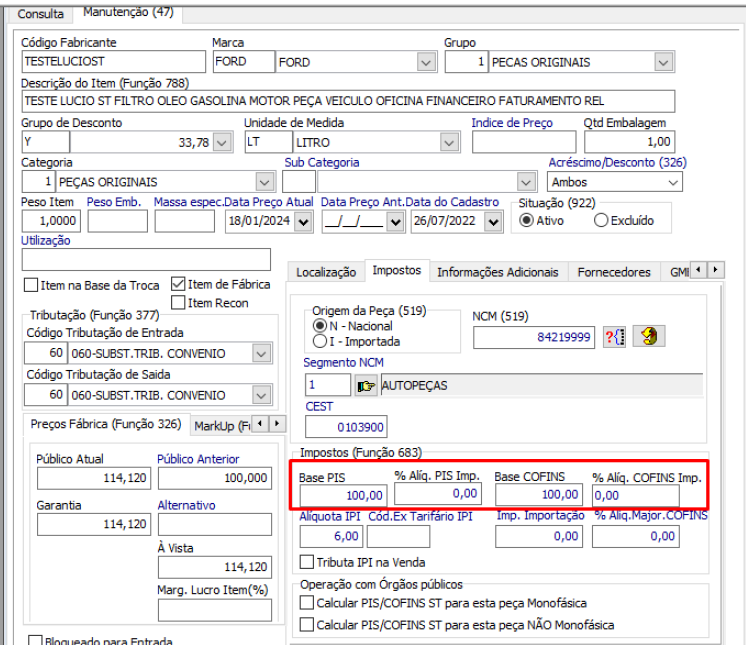Viewport: 746px width, 645px height.
Task: Switch to the Consulta tab
Action: (40, 14)
